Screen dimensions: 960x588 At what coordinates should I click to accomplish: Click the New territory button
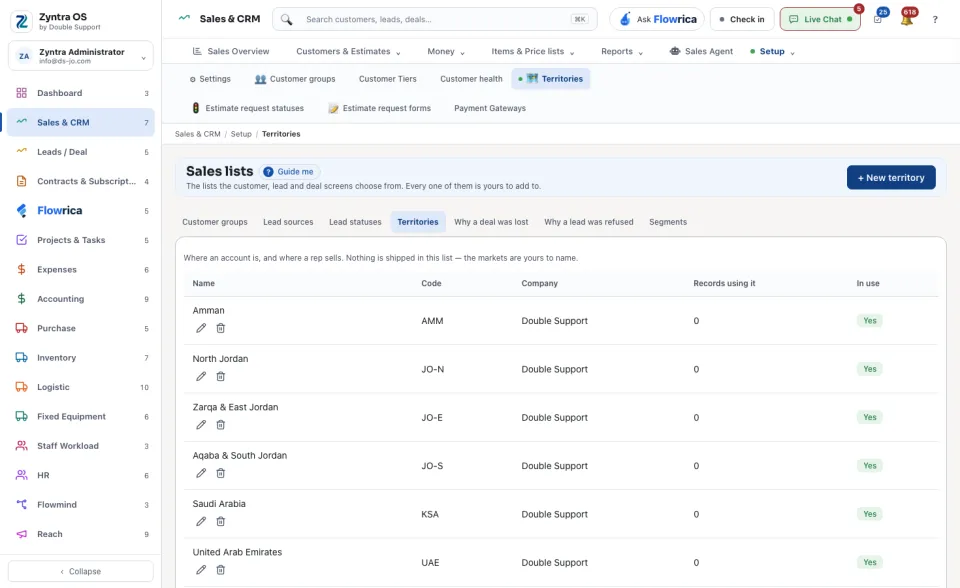(891, 178)
